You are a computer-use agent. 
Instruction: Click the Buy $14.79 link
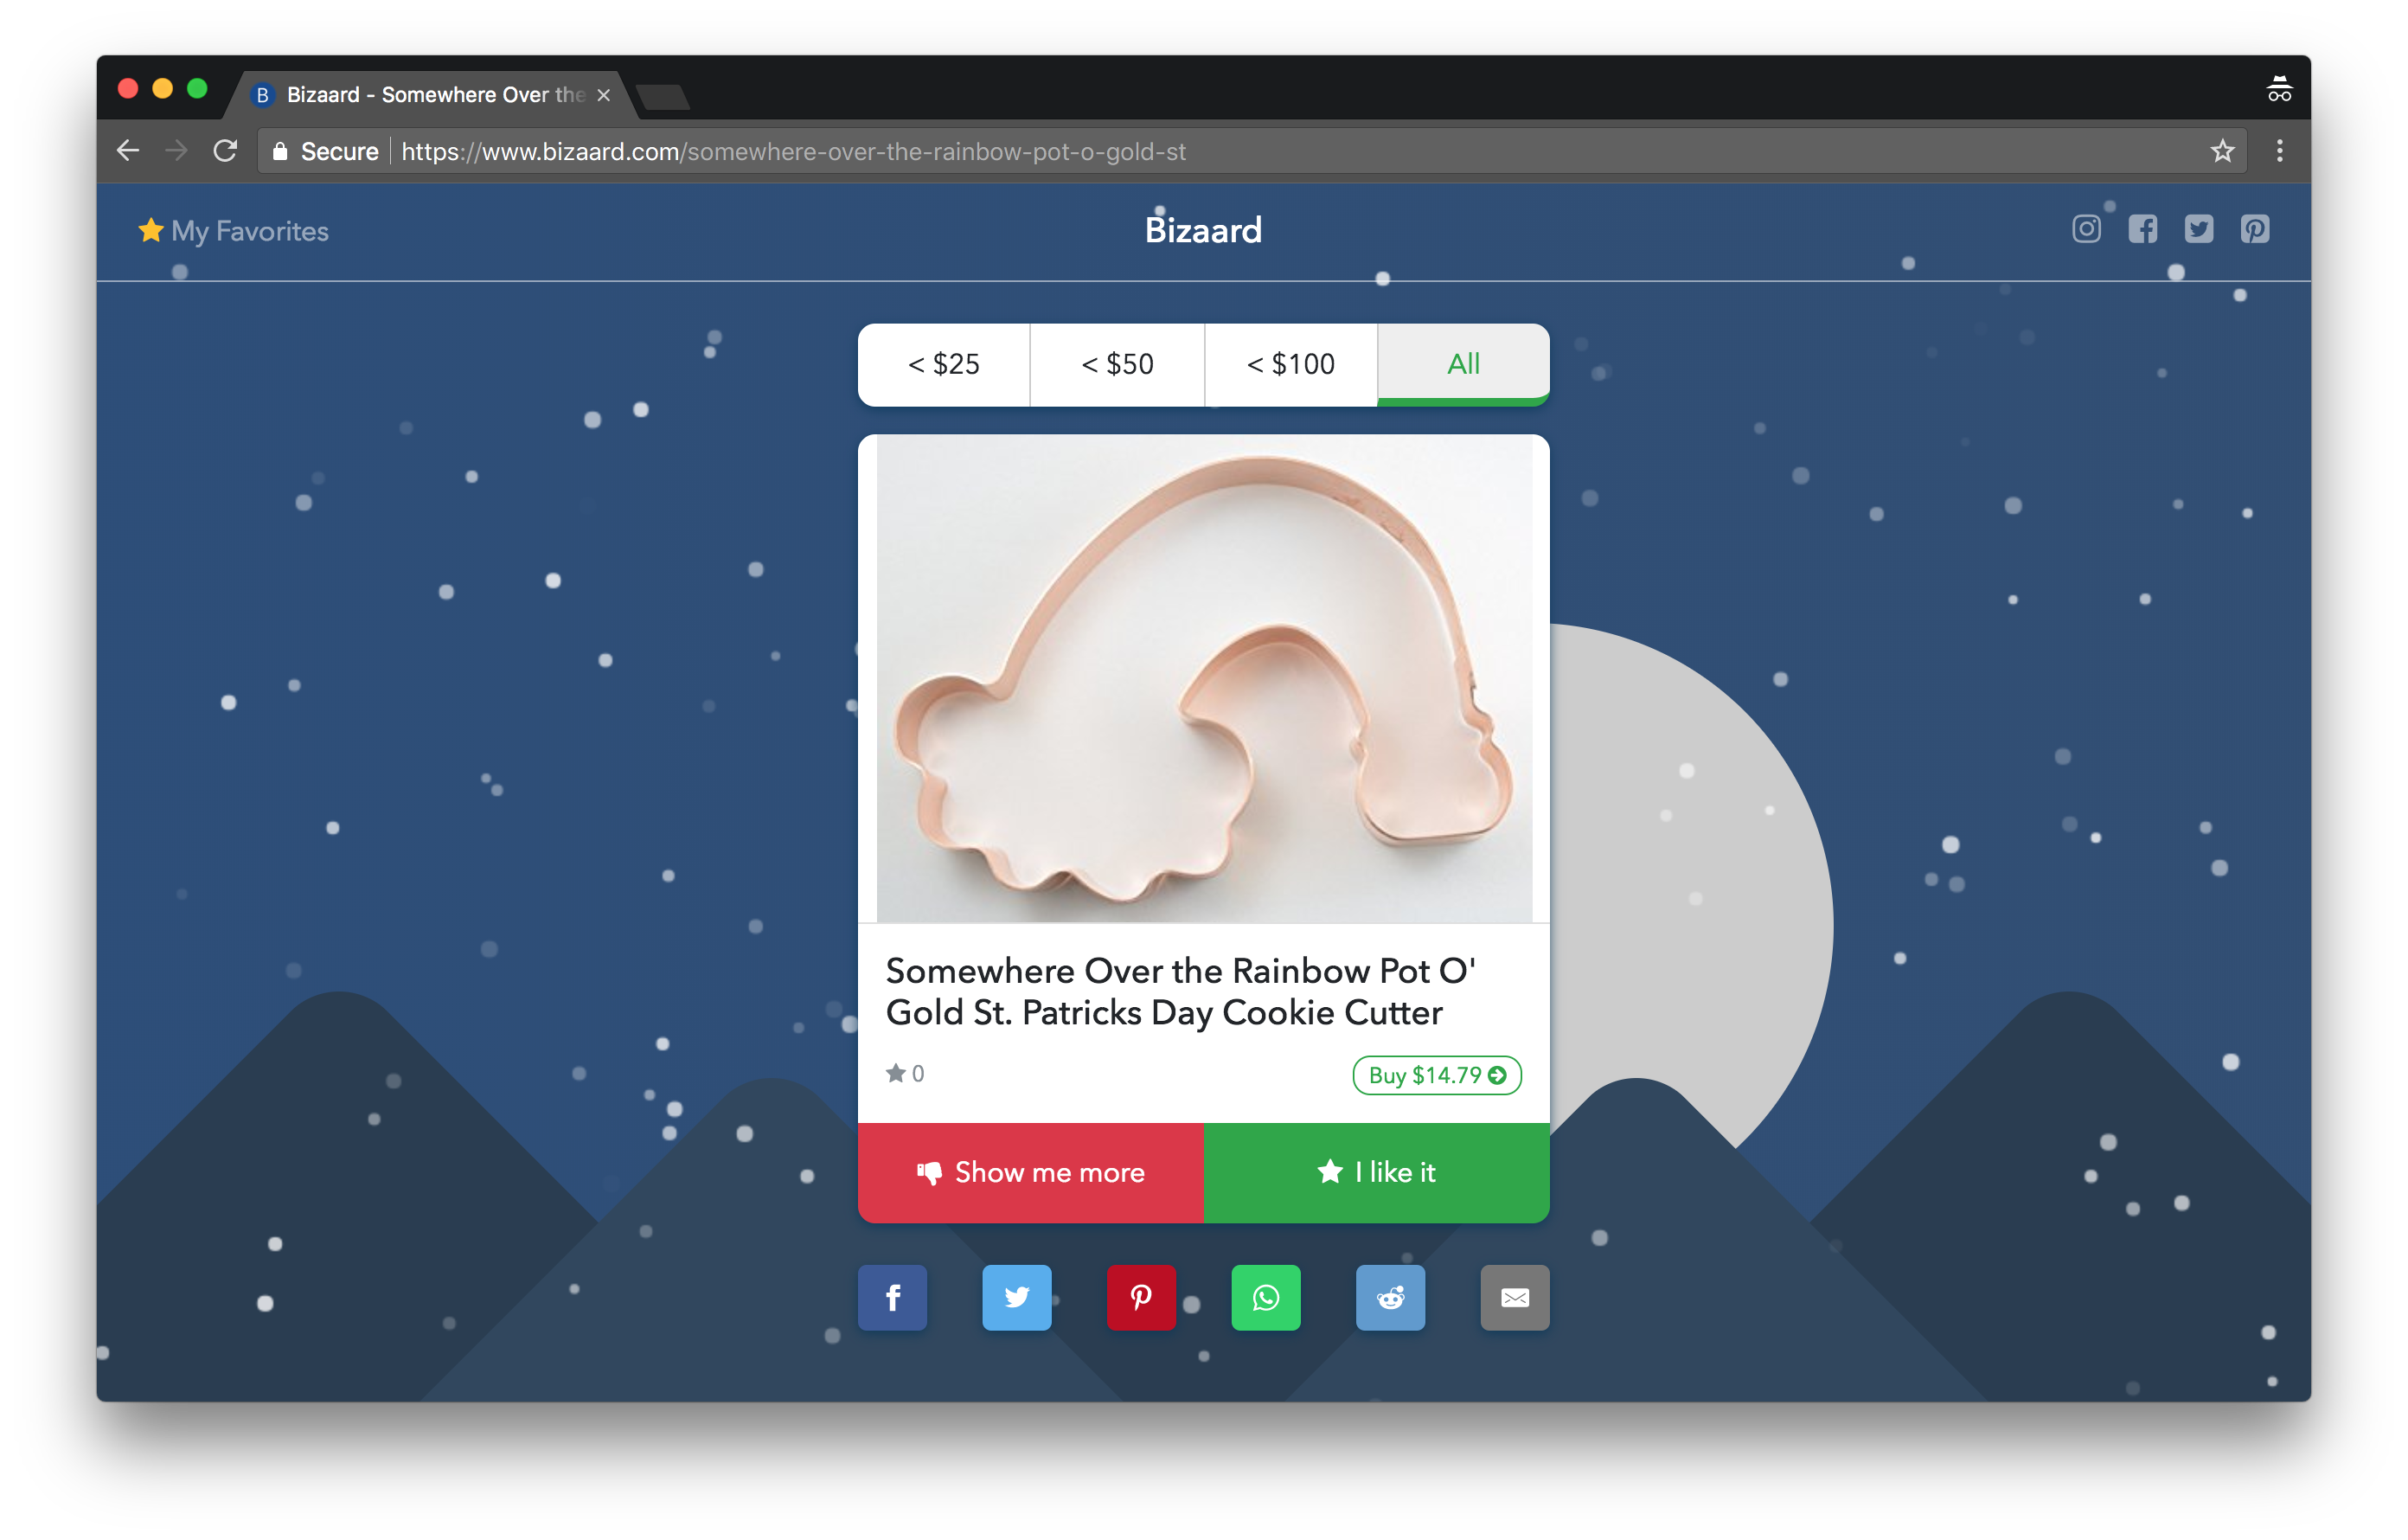point(1436,1075)
